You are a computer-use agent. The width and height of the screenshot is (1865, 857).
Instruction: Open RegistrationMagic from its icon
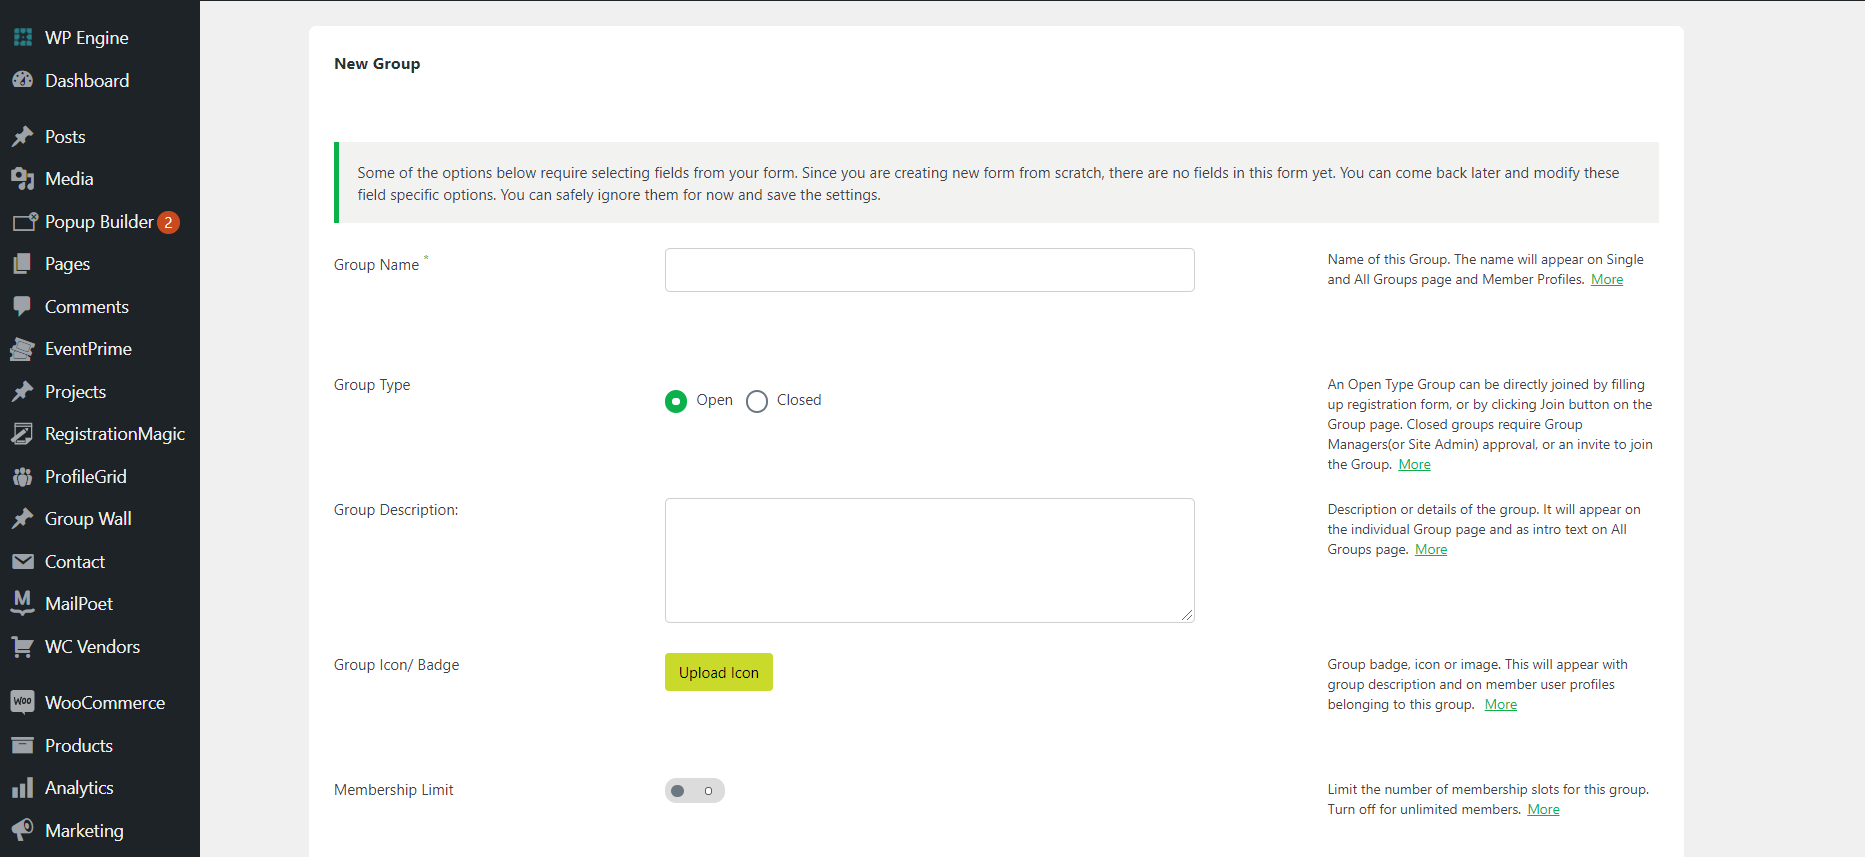tap(23, 434)
